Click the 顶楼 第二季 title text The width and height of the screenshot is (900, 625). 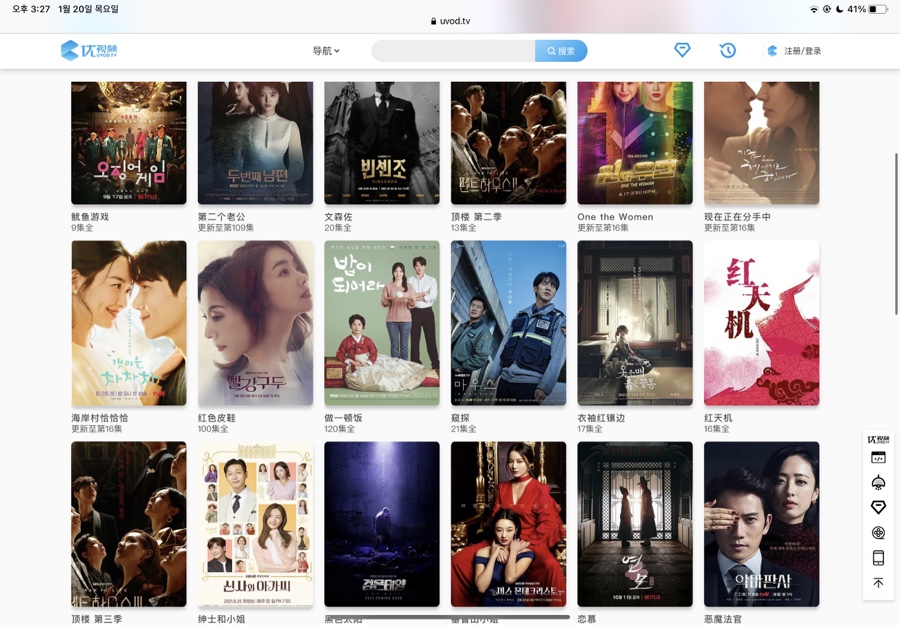pyautogui.click(x=476, y=217)
